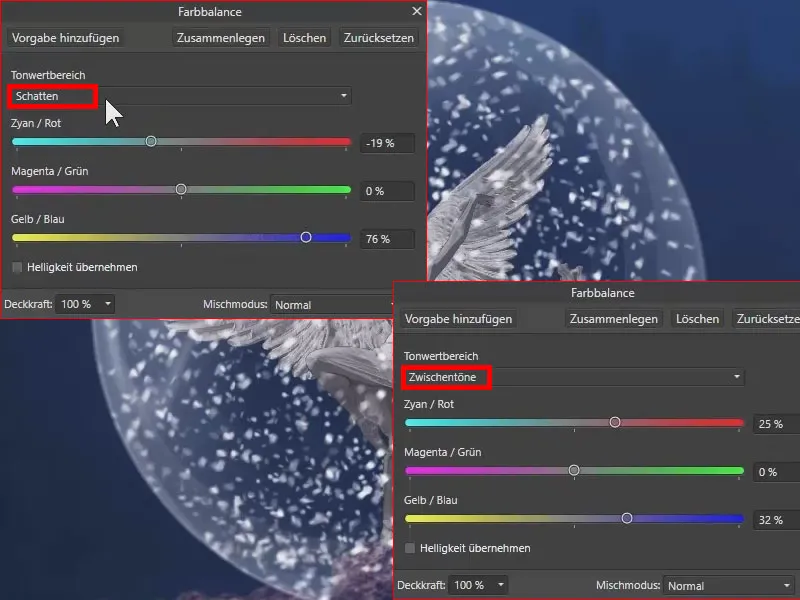The height and width of the screenshot is (600, 800).
Task: Click Magenta / Grün slider handle in Zwischentöne dialog
Action: [574, 470]
